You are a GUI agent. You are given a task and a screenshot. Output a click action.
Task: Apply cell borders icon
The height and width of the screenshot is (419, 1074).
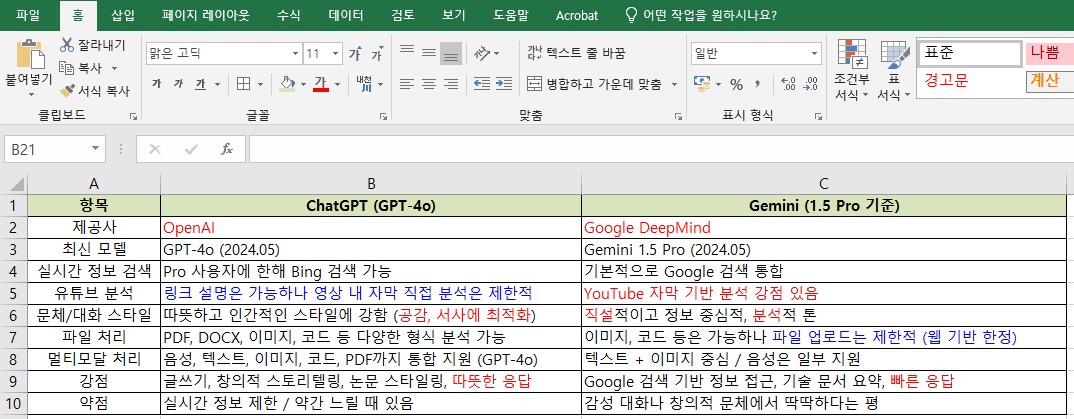click(x=243, y=84)
